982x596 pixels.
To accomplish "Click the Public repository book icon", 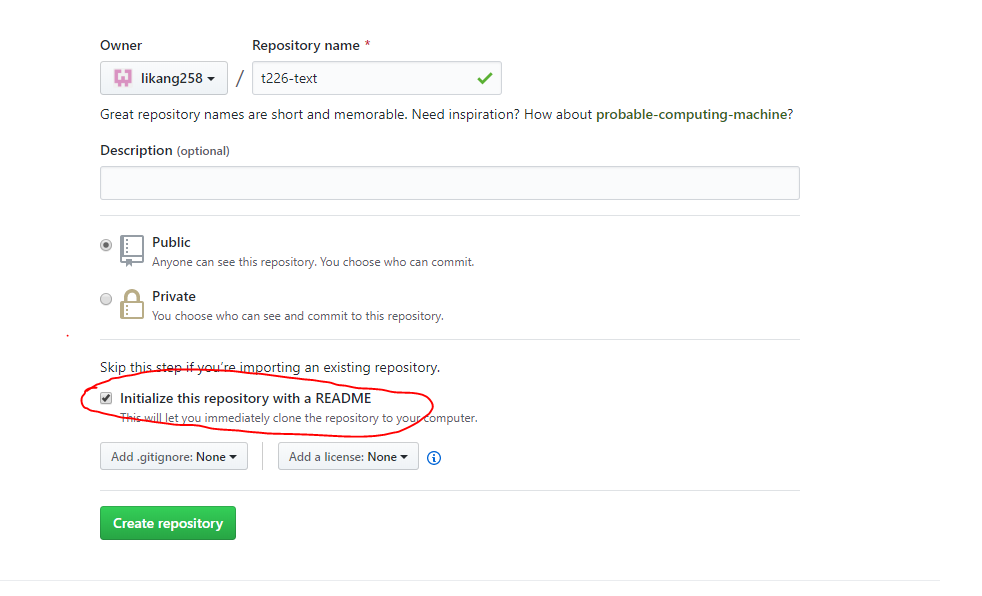I will coord(132,251).
